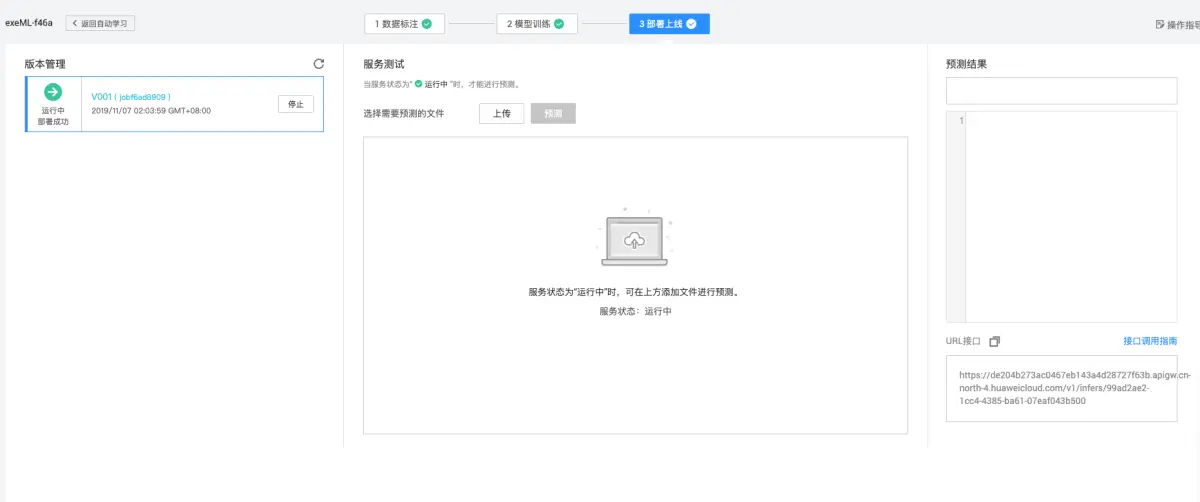
Task: Click the exeML-f46a project name
Action: pyautogui.click(x=29, y=23)
